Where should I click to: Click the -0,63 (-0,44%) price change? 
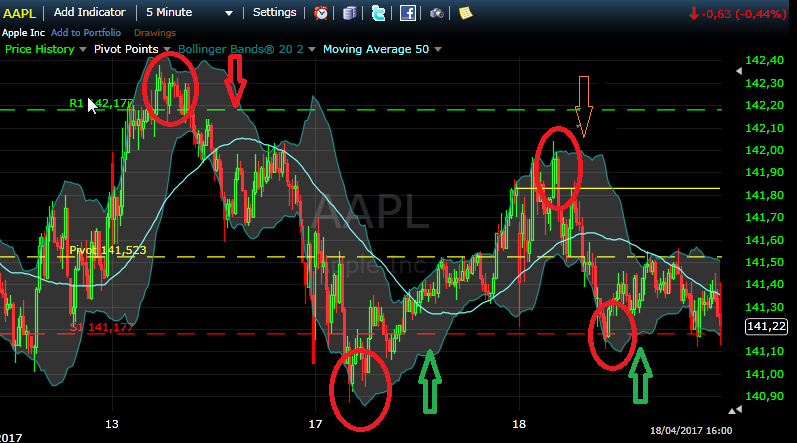point(743,14)
